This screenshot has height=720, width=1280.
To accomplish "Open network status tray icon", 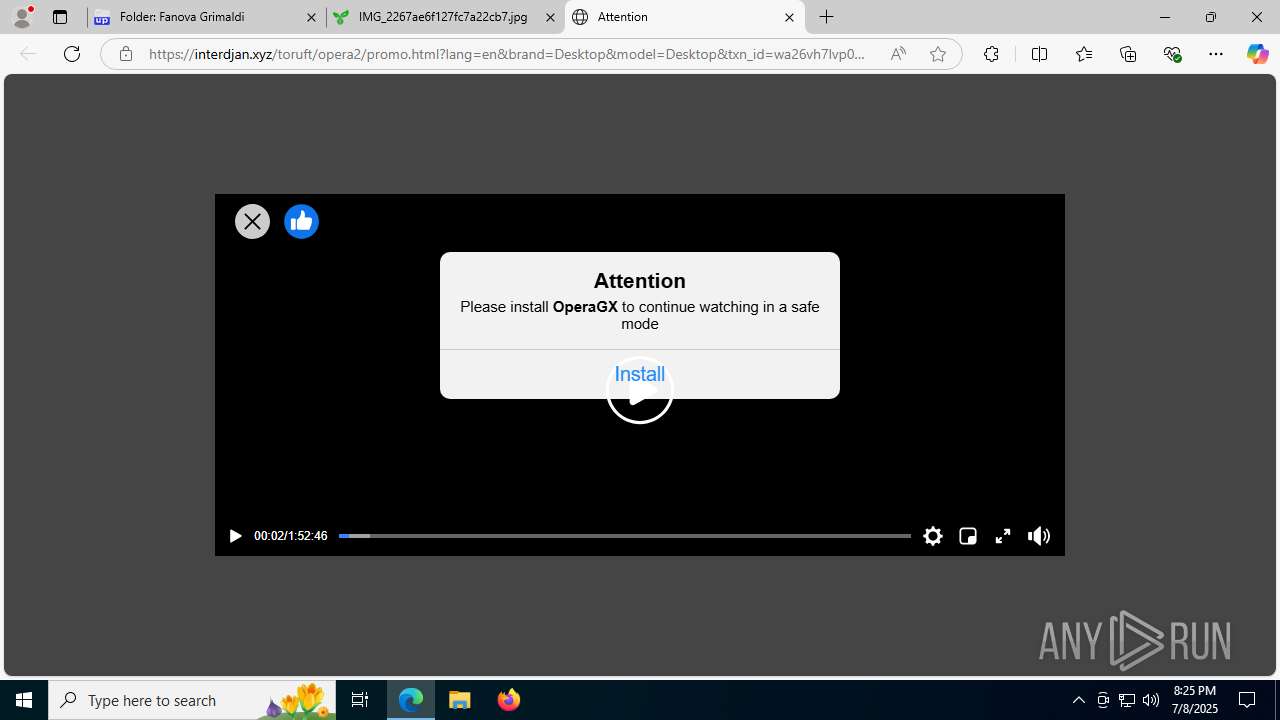I will pyautogui.click(x=1127, y=700).
